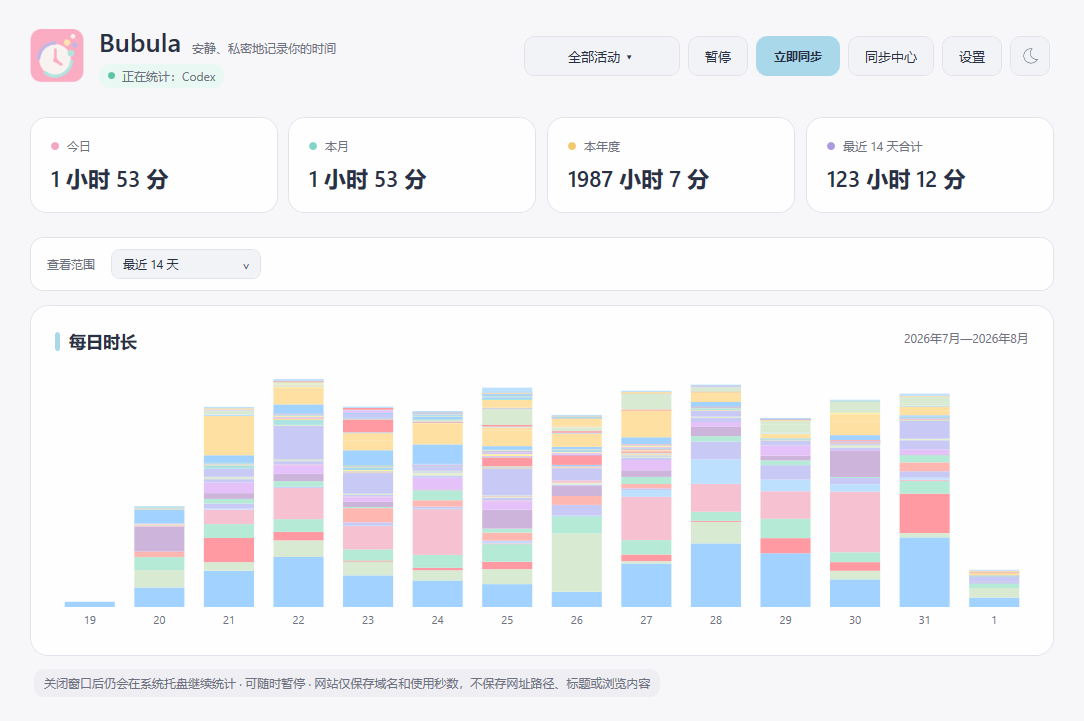Click the bar for day 28
Screen dimensions: 1084x721
[x=716, y=496]
